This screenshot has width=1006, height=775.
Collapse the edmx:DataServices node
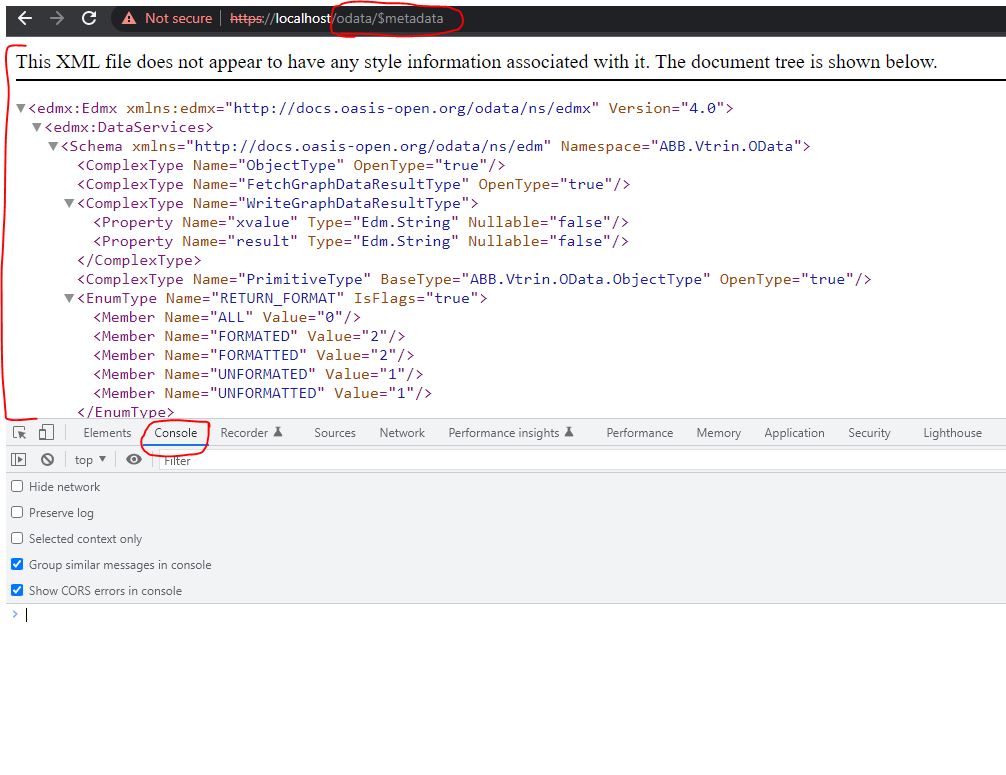click(x=37, y=127)
